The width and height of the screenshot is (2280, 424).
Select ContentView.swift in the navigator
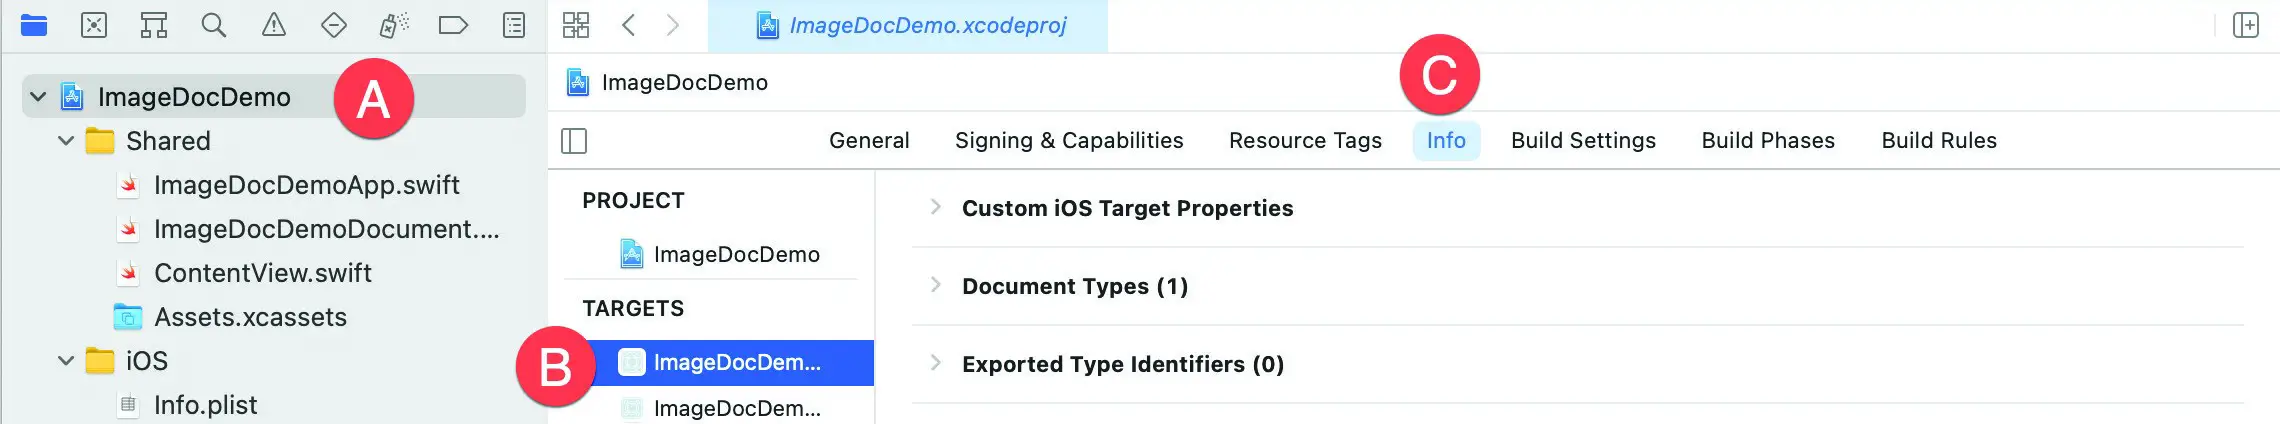(262, 273)
